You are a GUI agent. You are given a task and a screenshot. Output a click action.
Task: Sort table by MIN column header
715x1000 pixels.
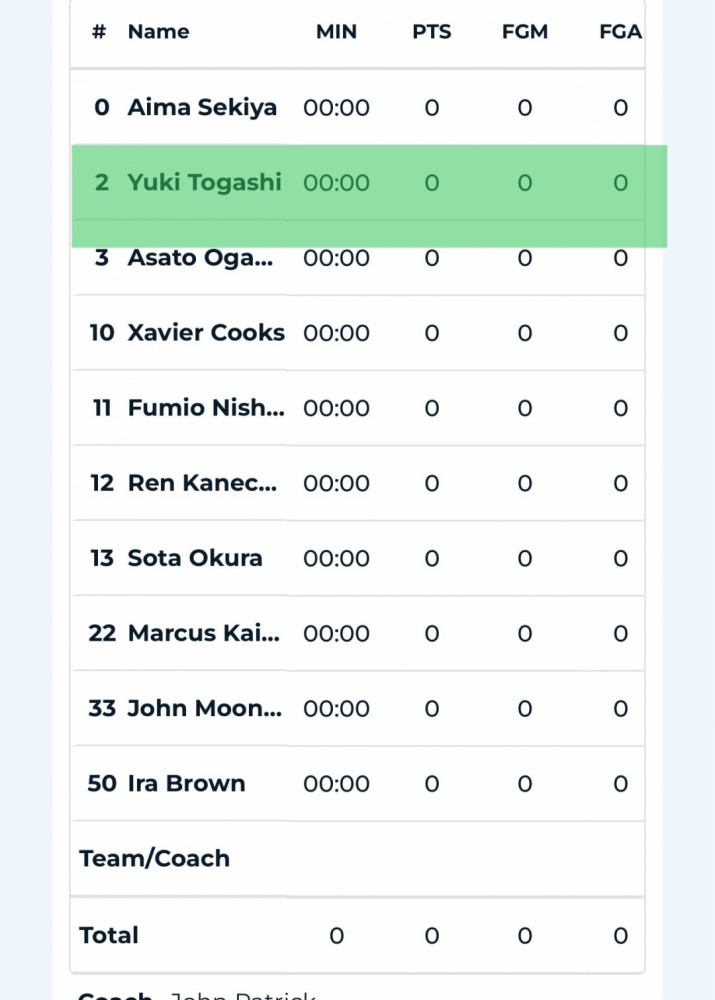click(x=336, y=32)
